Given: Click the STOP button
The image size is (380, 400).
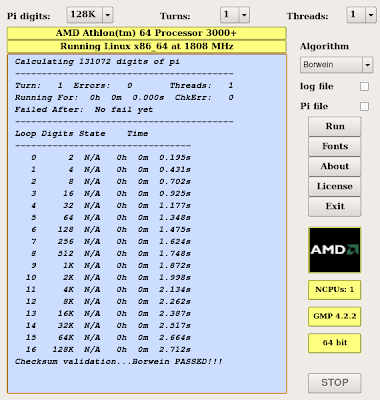Looking at the screenshot, I should 335,383.
